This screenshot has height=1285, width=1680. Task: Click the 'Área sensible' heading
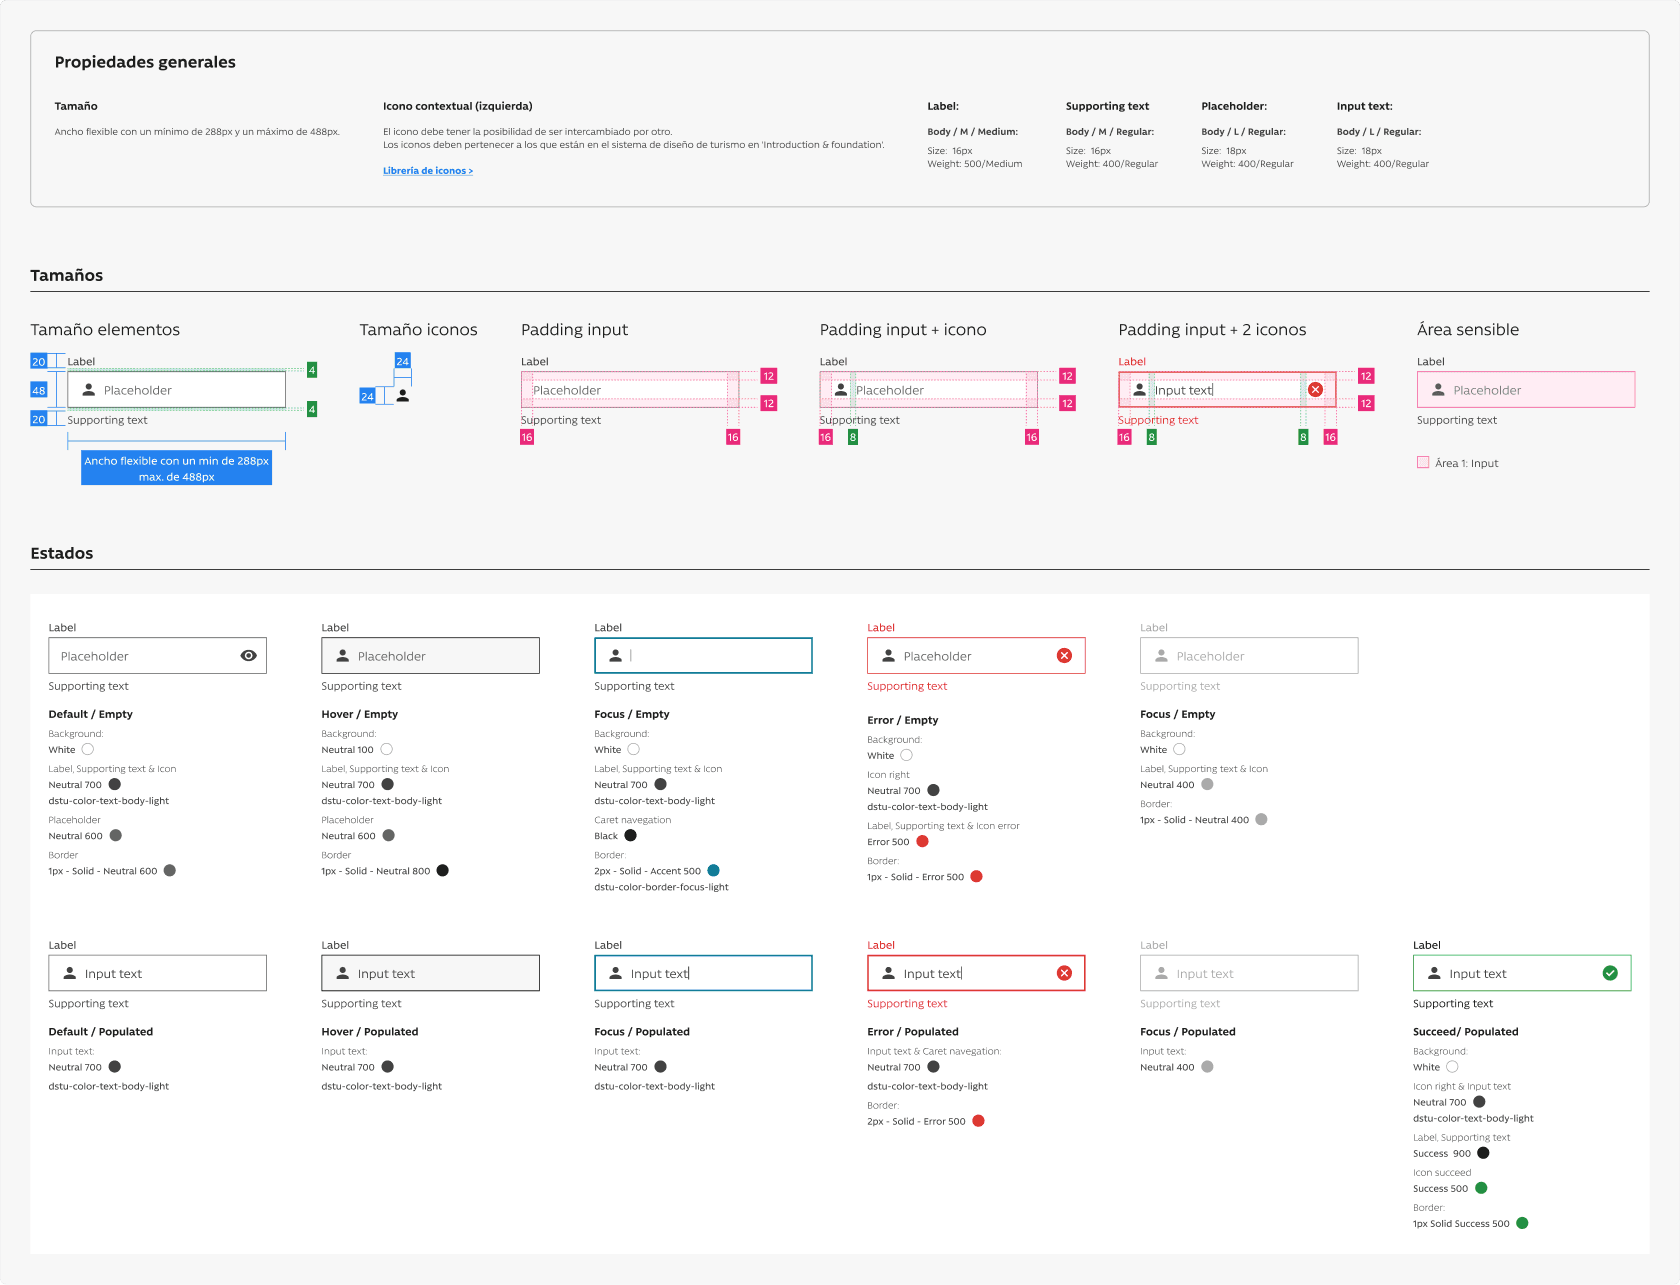click(x=1467, y=330)
